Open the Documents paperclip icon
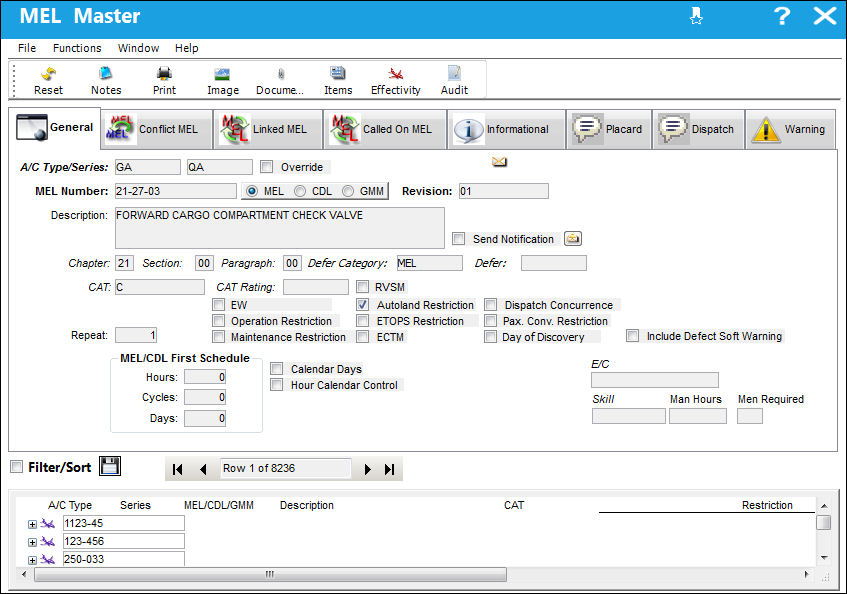The image size is (847, 594). (280, 73)
